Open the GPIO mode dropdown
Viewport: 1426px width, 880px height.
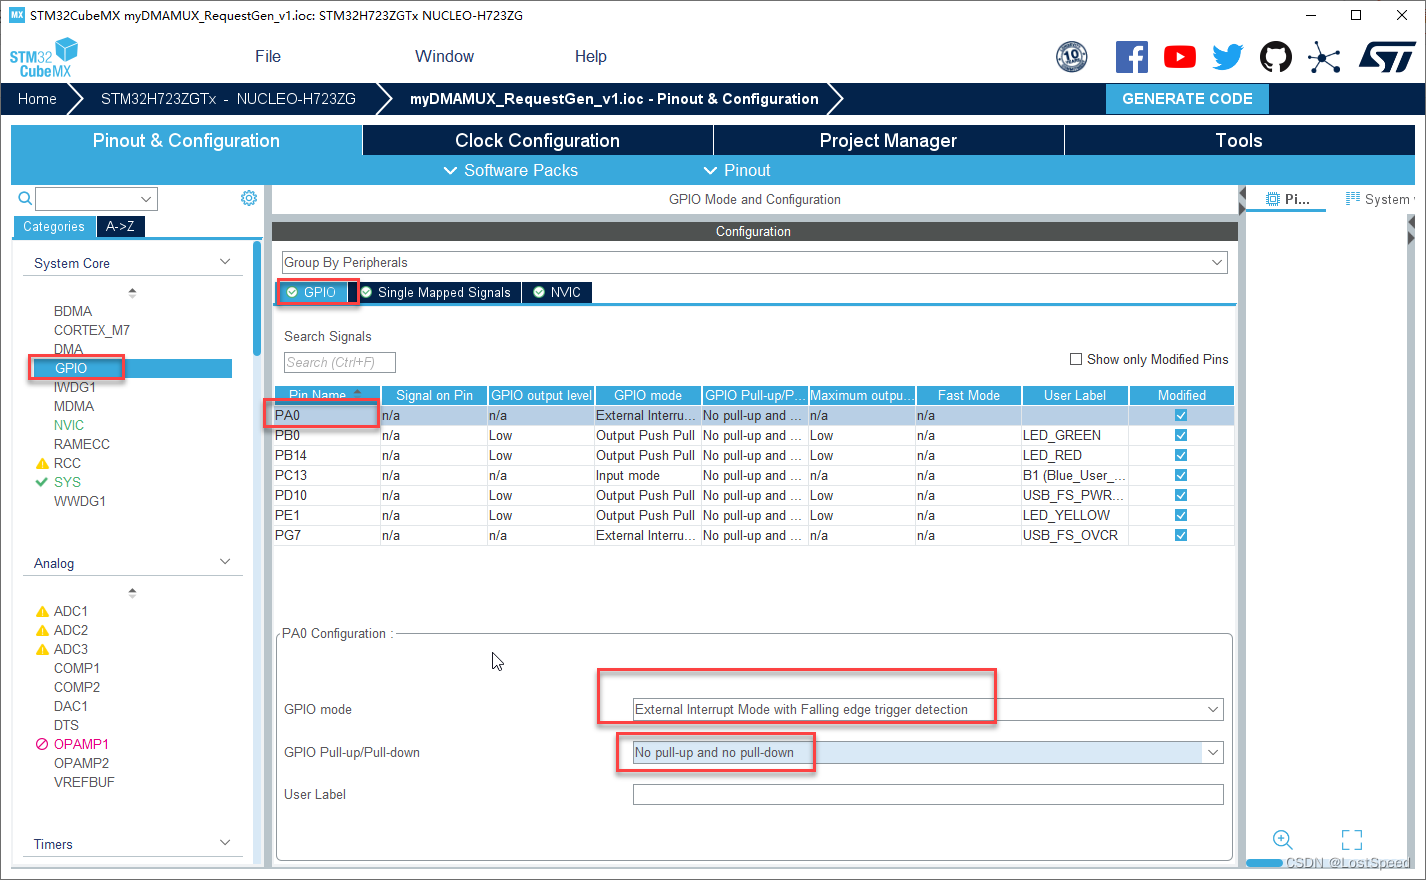coord(928,709)
